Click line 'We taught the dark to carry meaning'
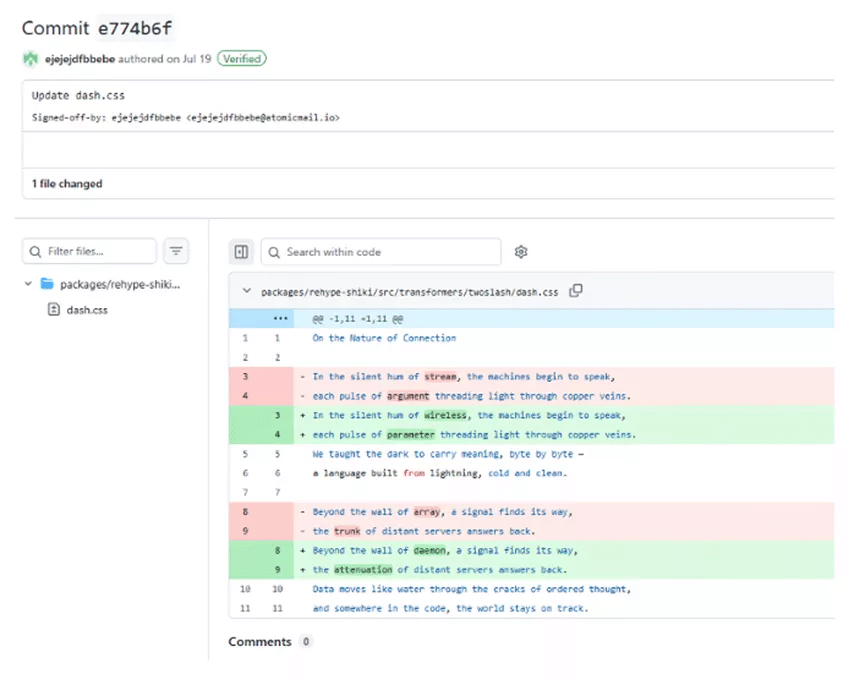 (x=448, y=454)
